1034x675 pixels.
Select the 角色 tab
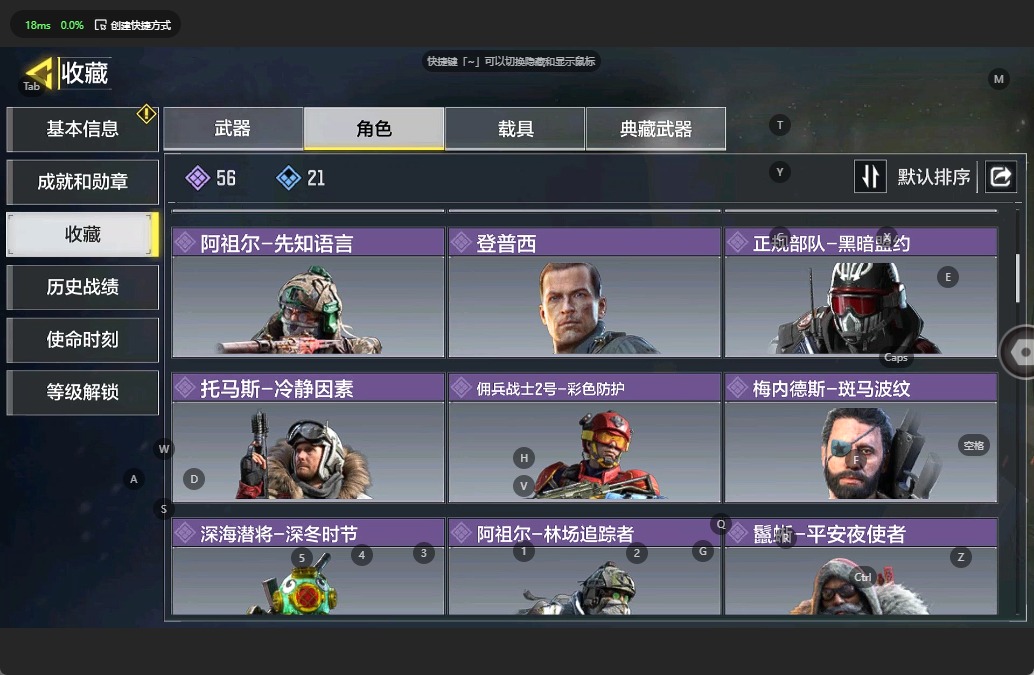(x=374, y=129)
